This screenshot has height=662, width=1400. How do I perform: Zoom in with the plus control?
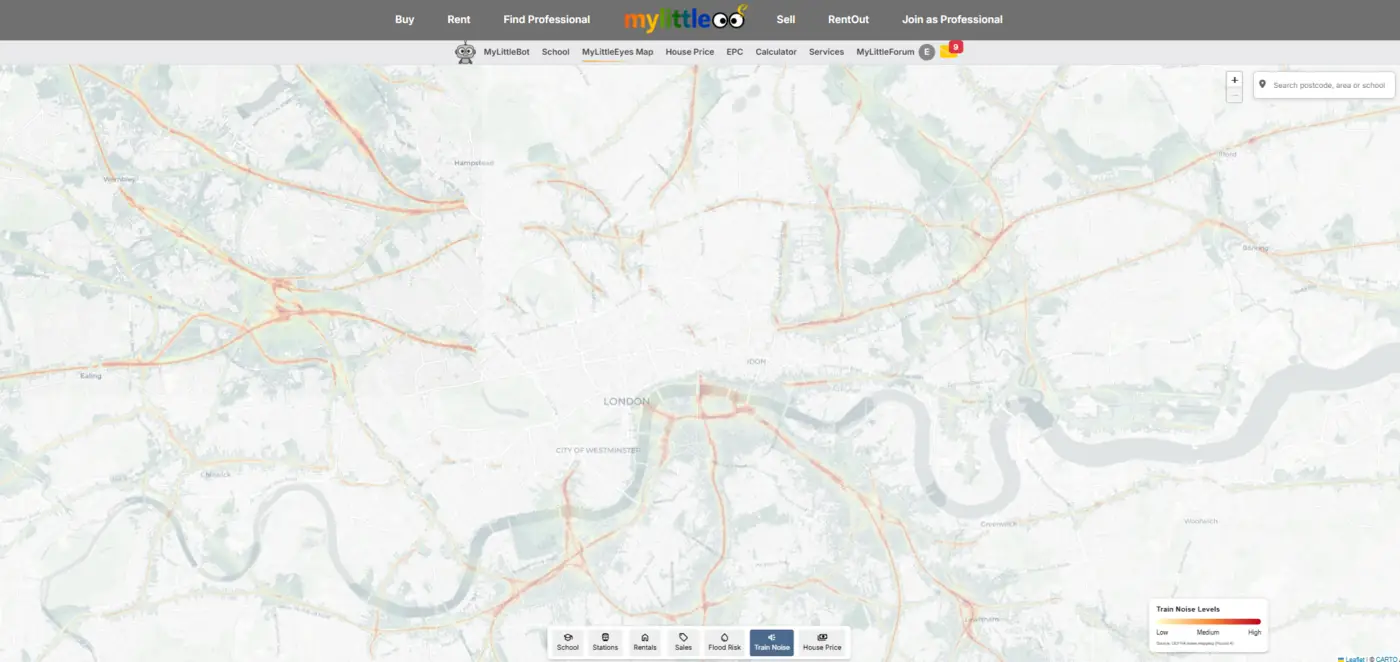pyautogui.click(x=1234, y=79)
